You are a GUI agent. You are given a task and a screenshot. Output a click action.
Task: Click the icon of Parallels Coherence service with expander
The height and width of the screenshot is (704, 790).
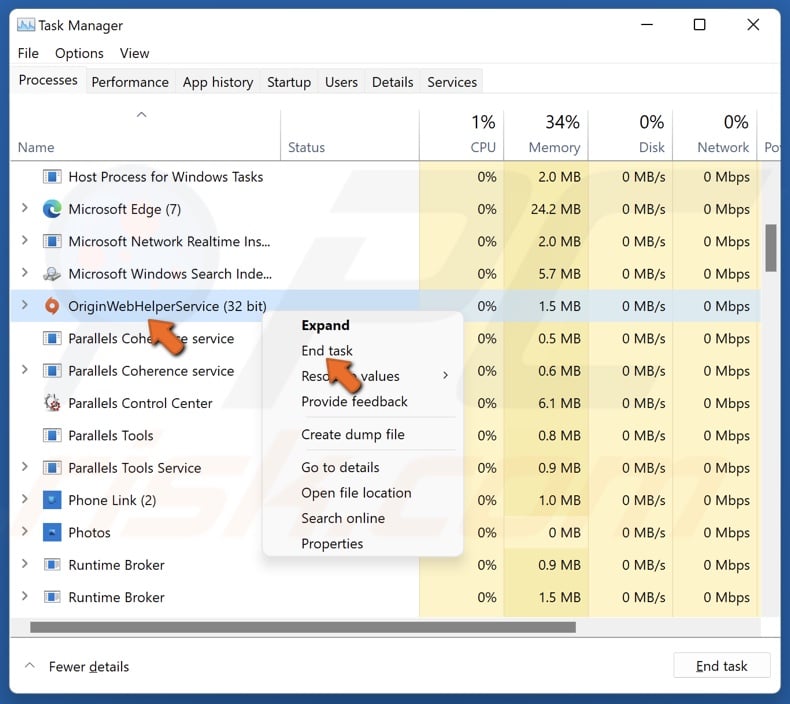(52, 371)
